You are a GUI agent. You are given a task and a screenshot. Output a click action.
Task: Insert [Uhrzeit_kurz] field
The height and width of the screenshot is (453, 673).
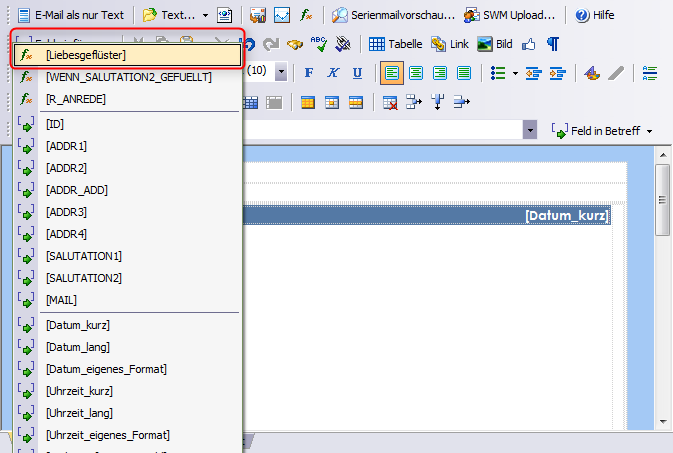(x=127, y=391)
